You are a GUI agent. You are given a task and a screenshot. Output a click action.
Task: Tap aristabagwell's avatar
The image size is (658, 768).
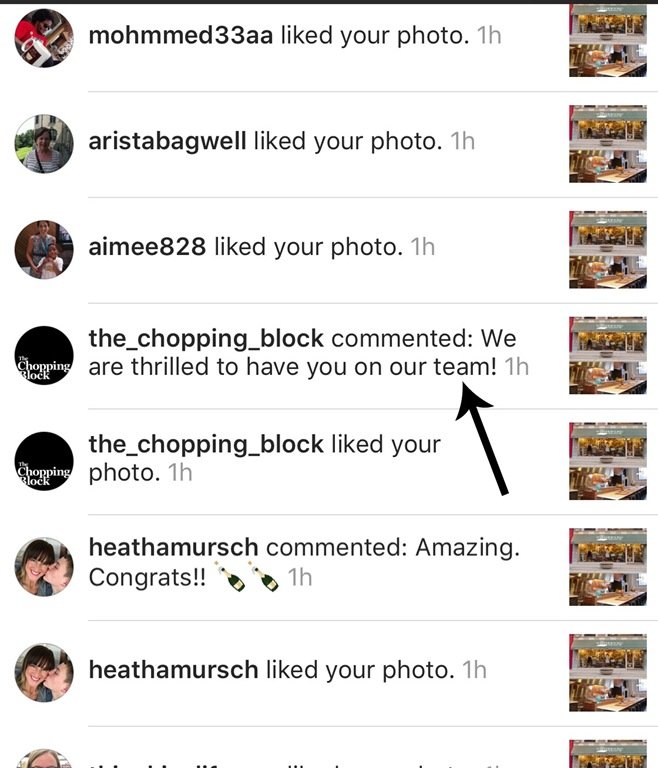tap(44, 144)
